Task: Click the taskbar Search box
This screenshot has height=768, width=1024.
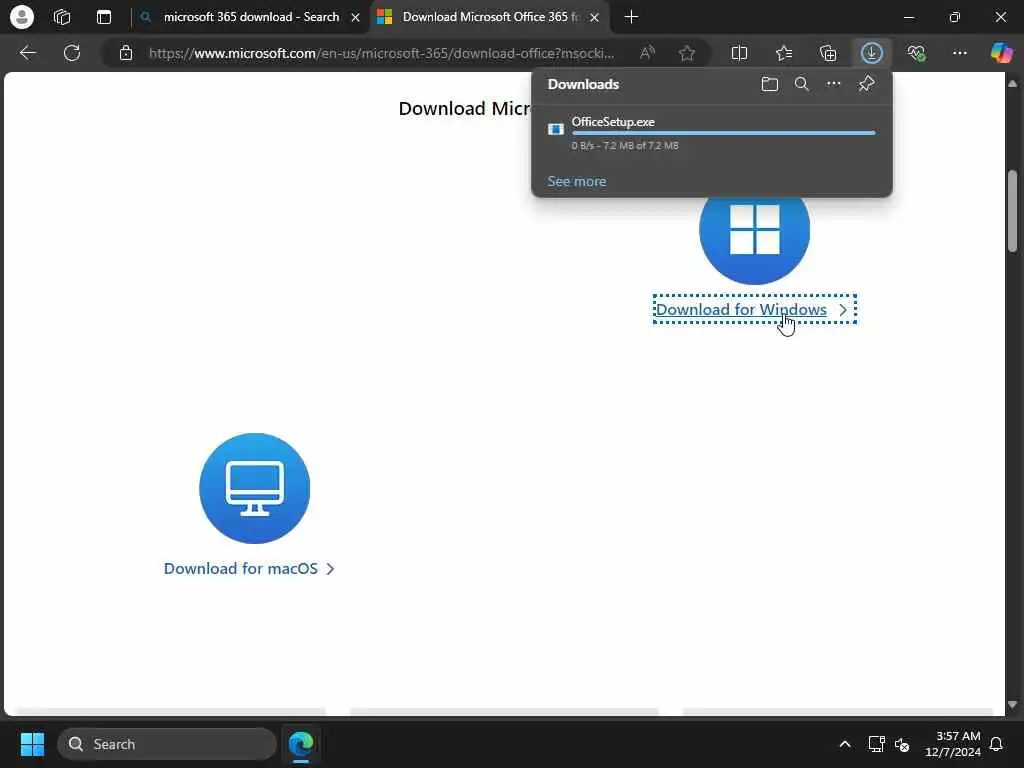Action: pos(167,744)
